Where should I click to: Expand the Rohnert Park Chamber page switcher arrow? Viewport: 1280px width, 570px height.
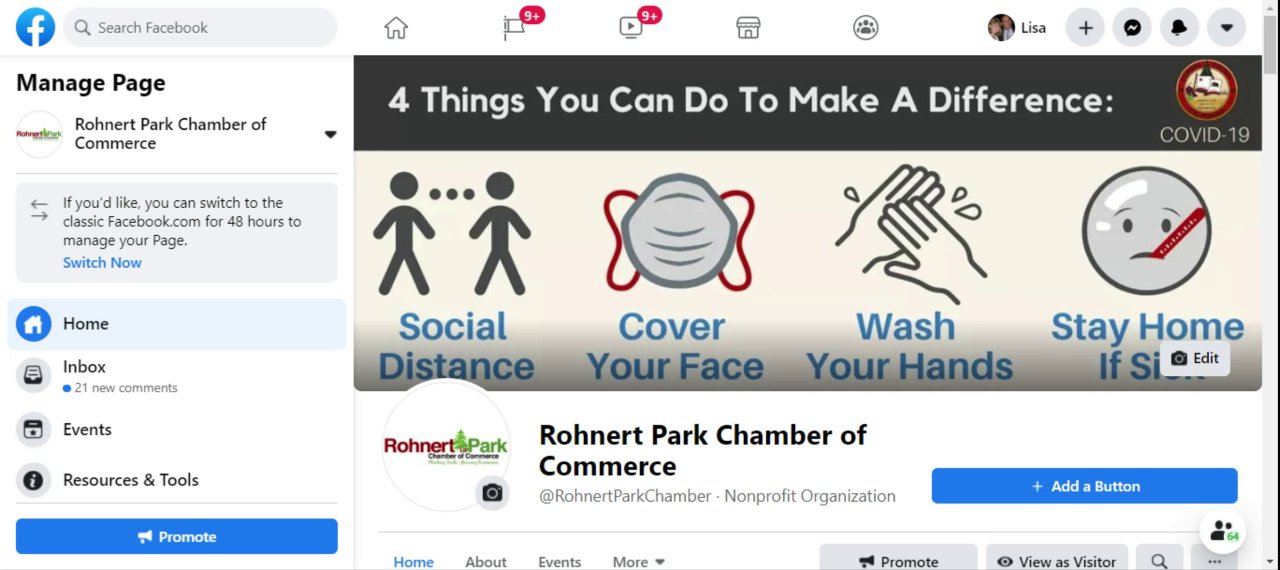[330, 134]
